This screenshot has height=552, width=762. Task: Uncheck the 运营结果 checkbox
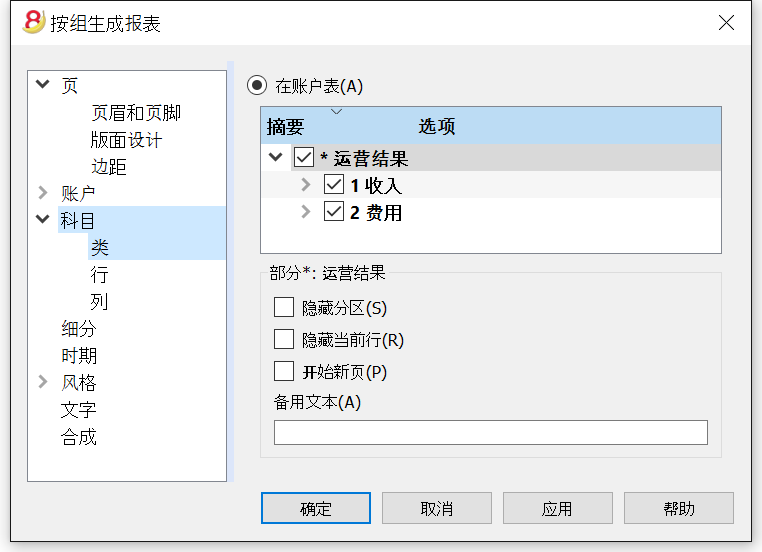coord(304,157)
